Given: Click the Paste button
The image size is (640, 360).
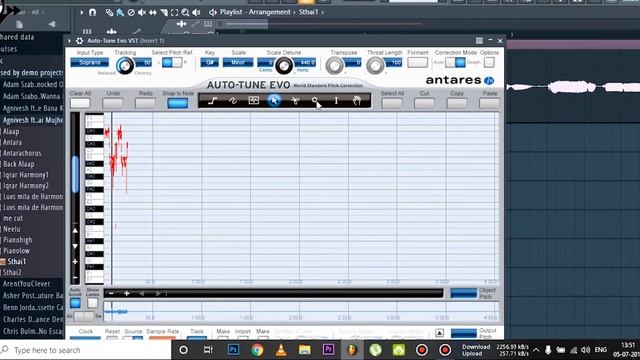Looking at the screenshot, I should pos(489,103).
